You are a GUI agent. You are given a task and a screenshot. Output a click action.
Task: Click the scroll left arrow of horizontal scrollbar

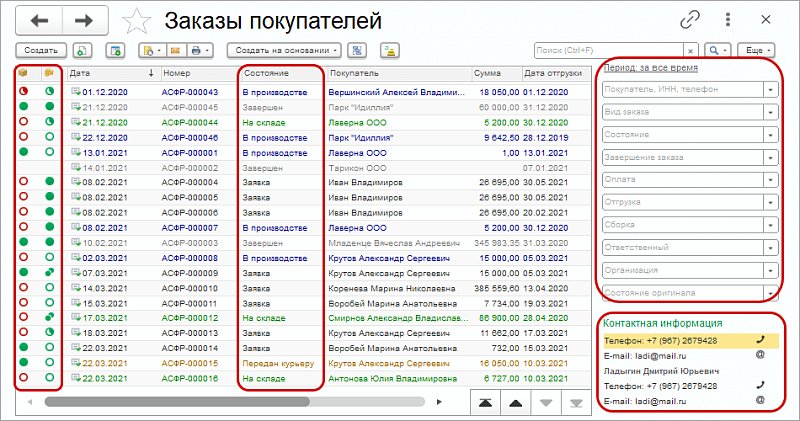(x=30, y=402)
